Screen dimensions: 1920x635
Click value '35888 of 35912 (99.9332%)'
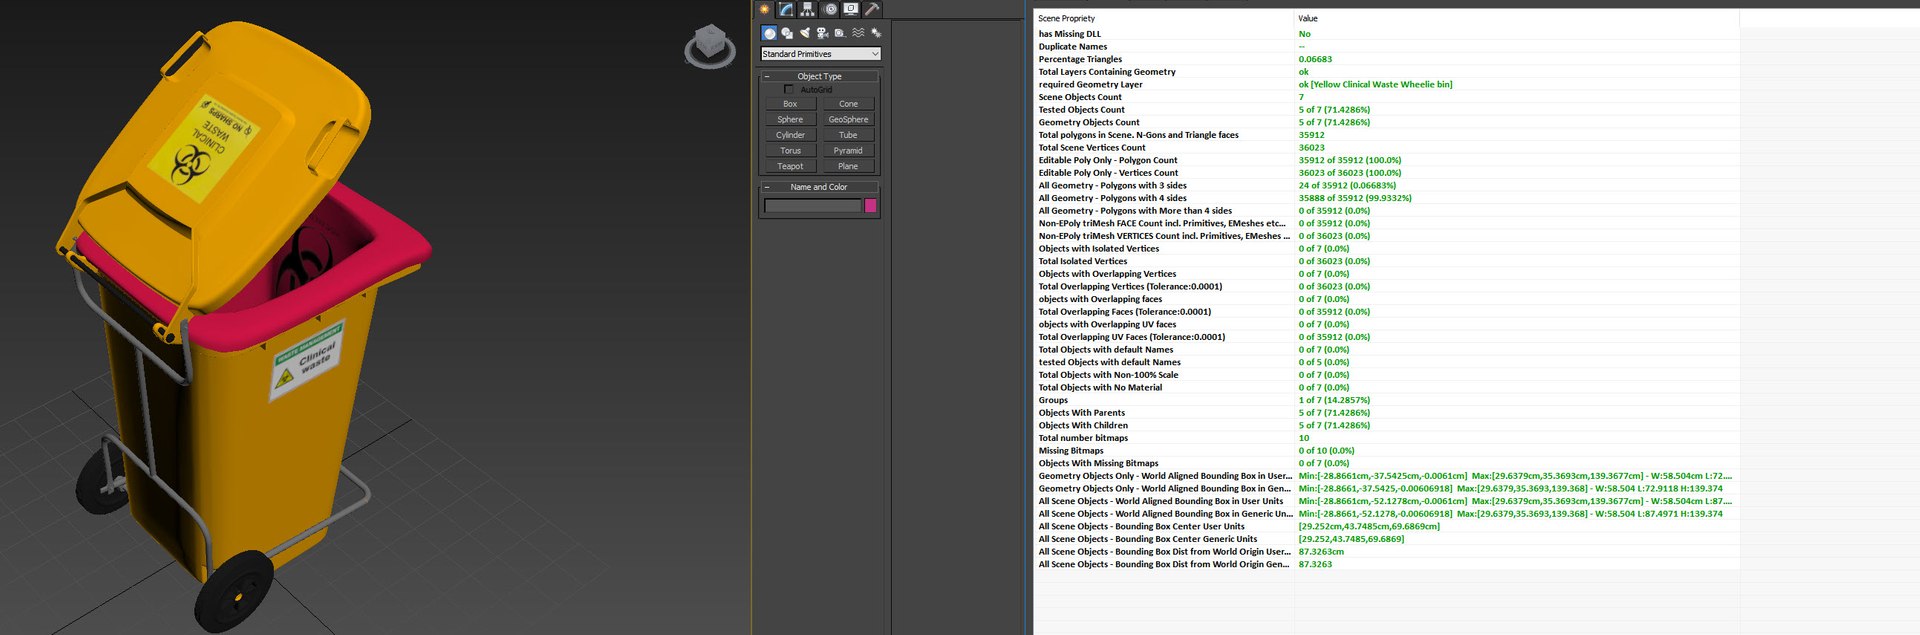(1355, 198)
